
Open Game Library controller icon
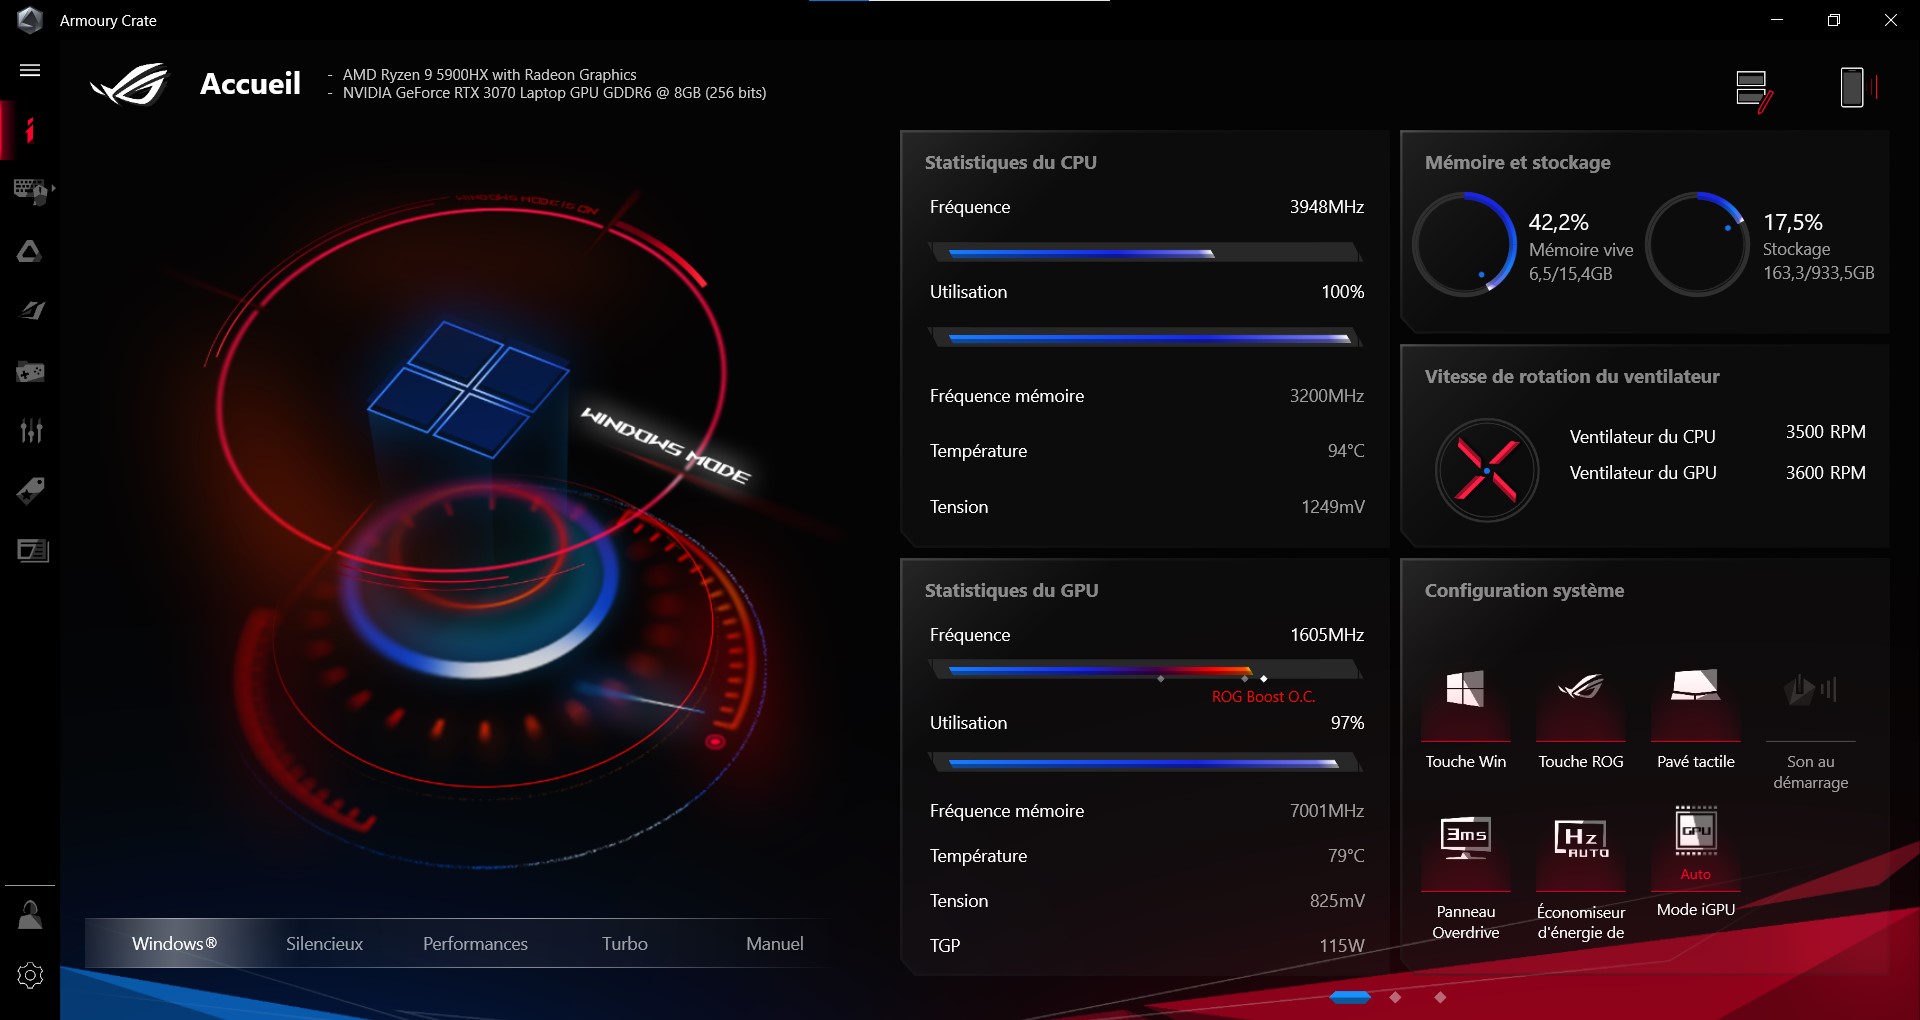(30, 372)
